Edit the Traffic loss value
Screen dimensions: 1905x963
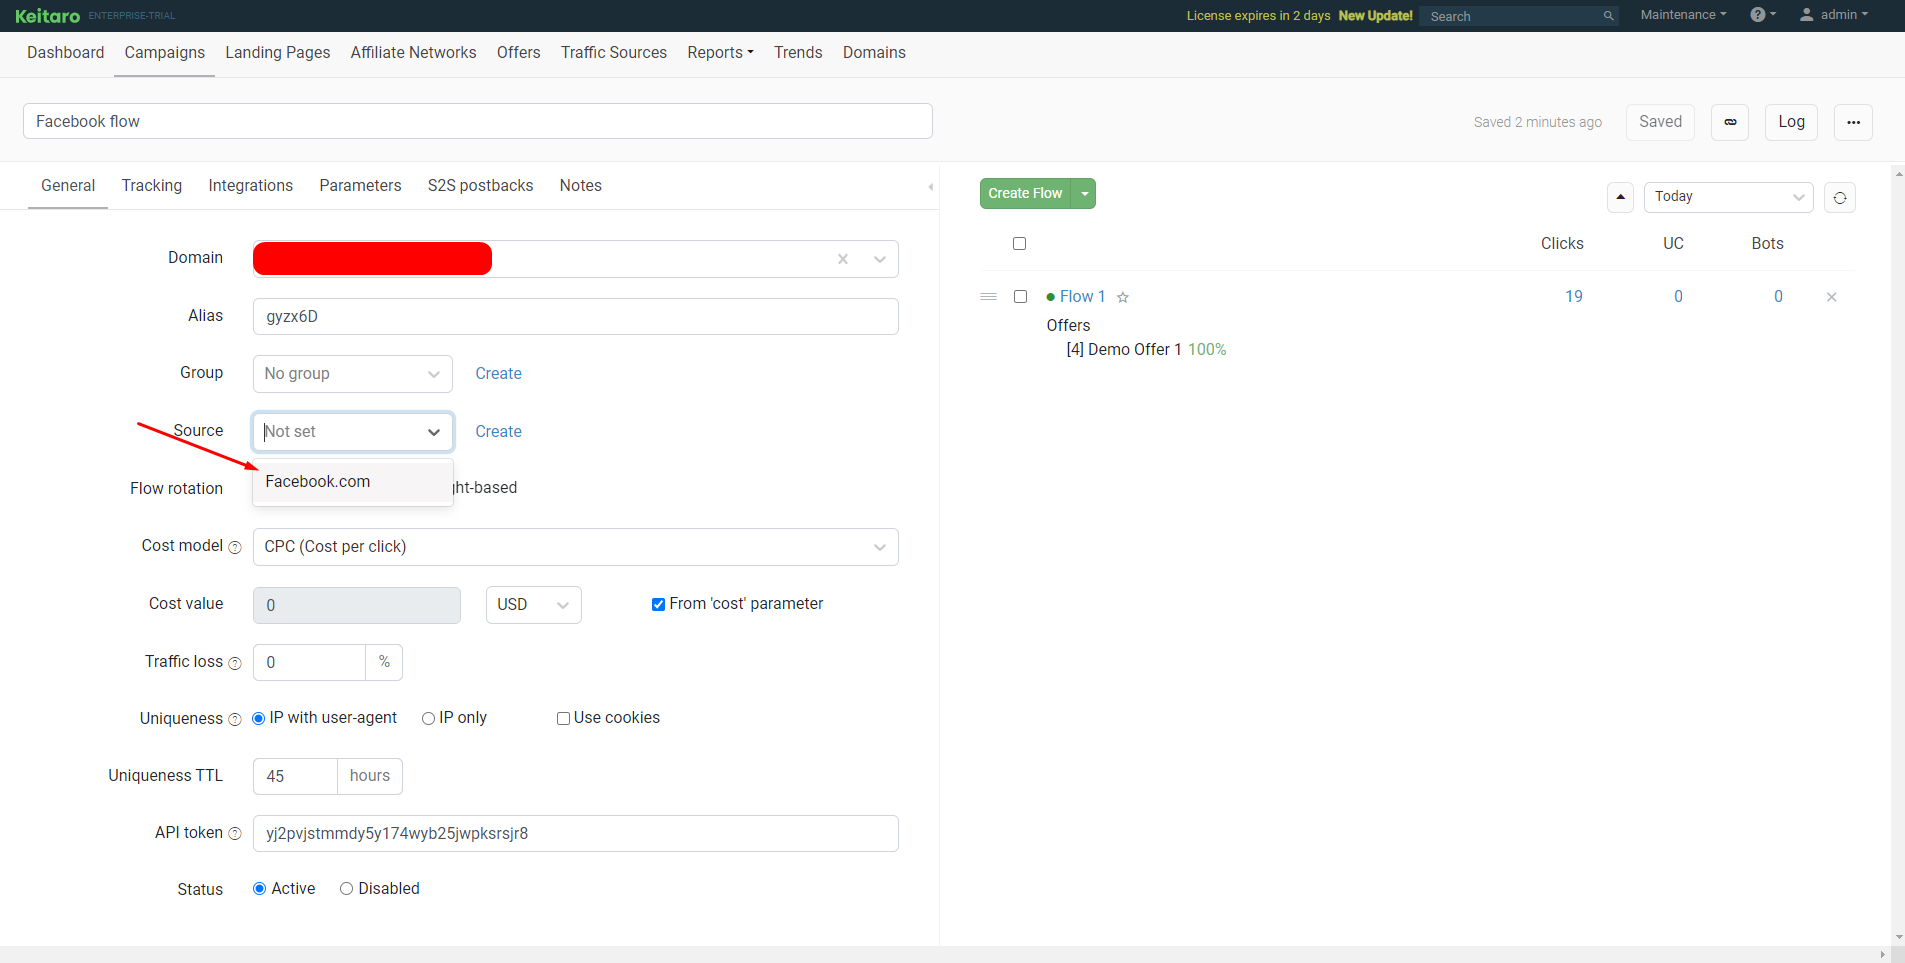click(x=309, y=663)
